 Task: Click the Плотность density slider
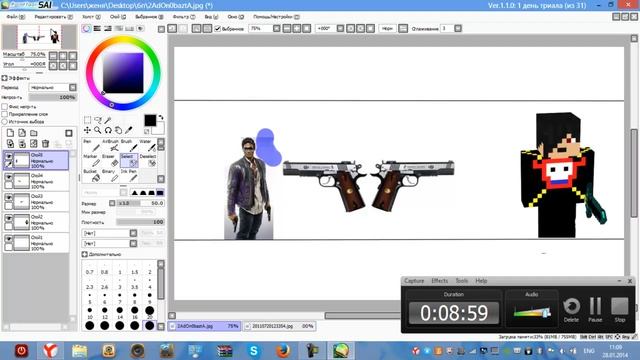pos(140,222)
